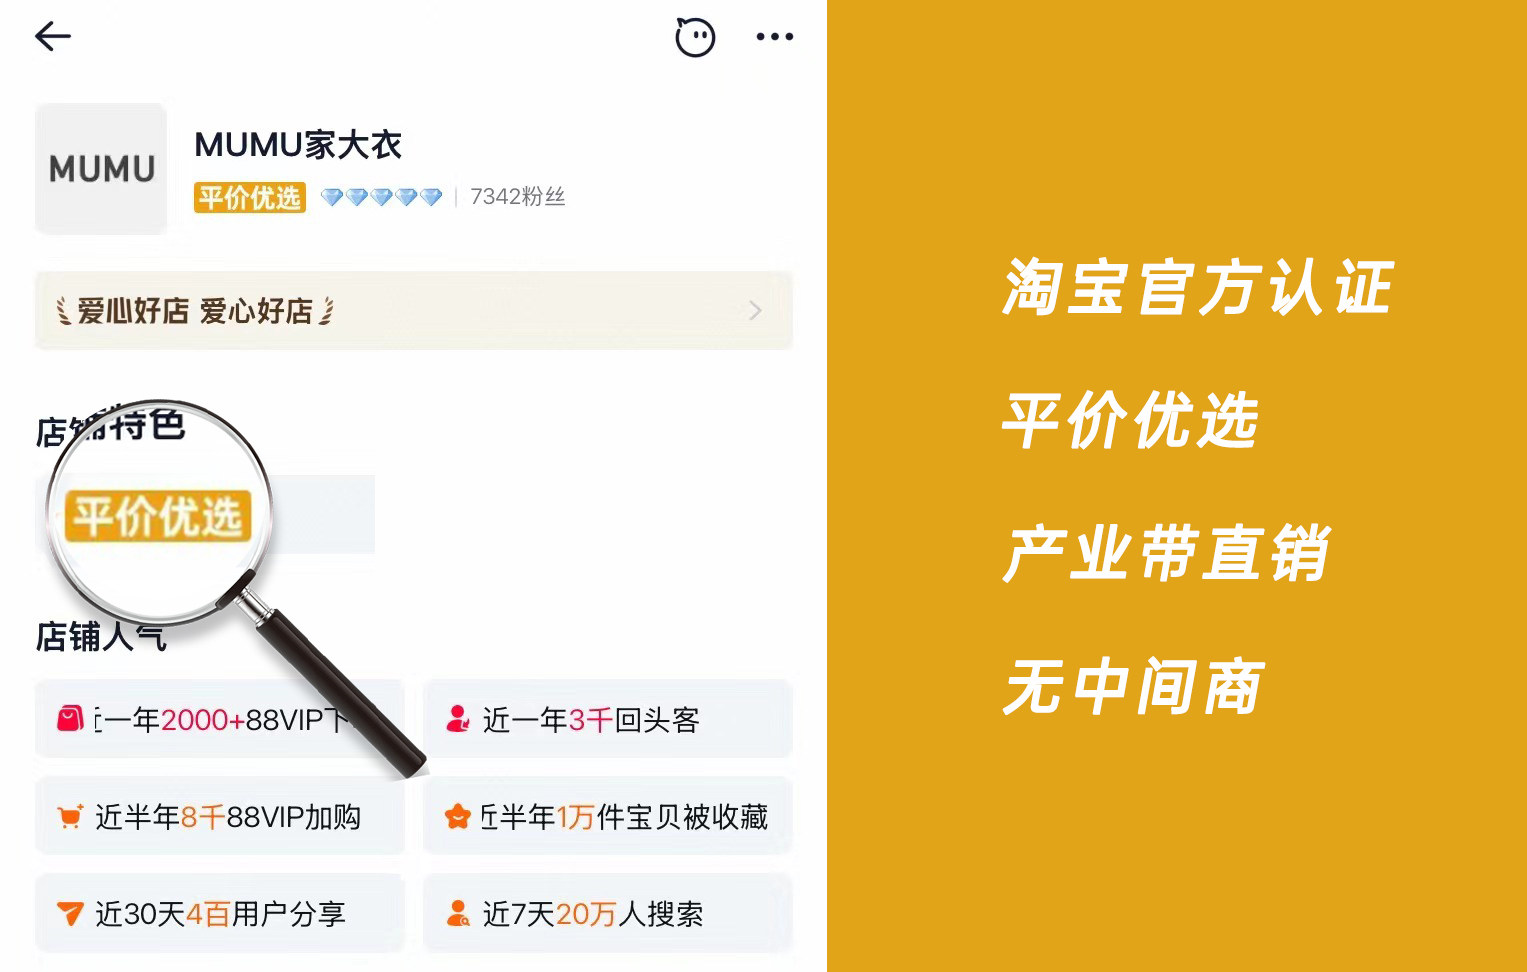
Task: Click the star icon for 宝贝被收藏
Action: coord(457,816)
